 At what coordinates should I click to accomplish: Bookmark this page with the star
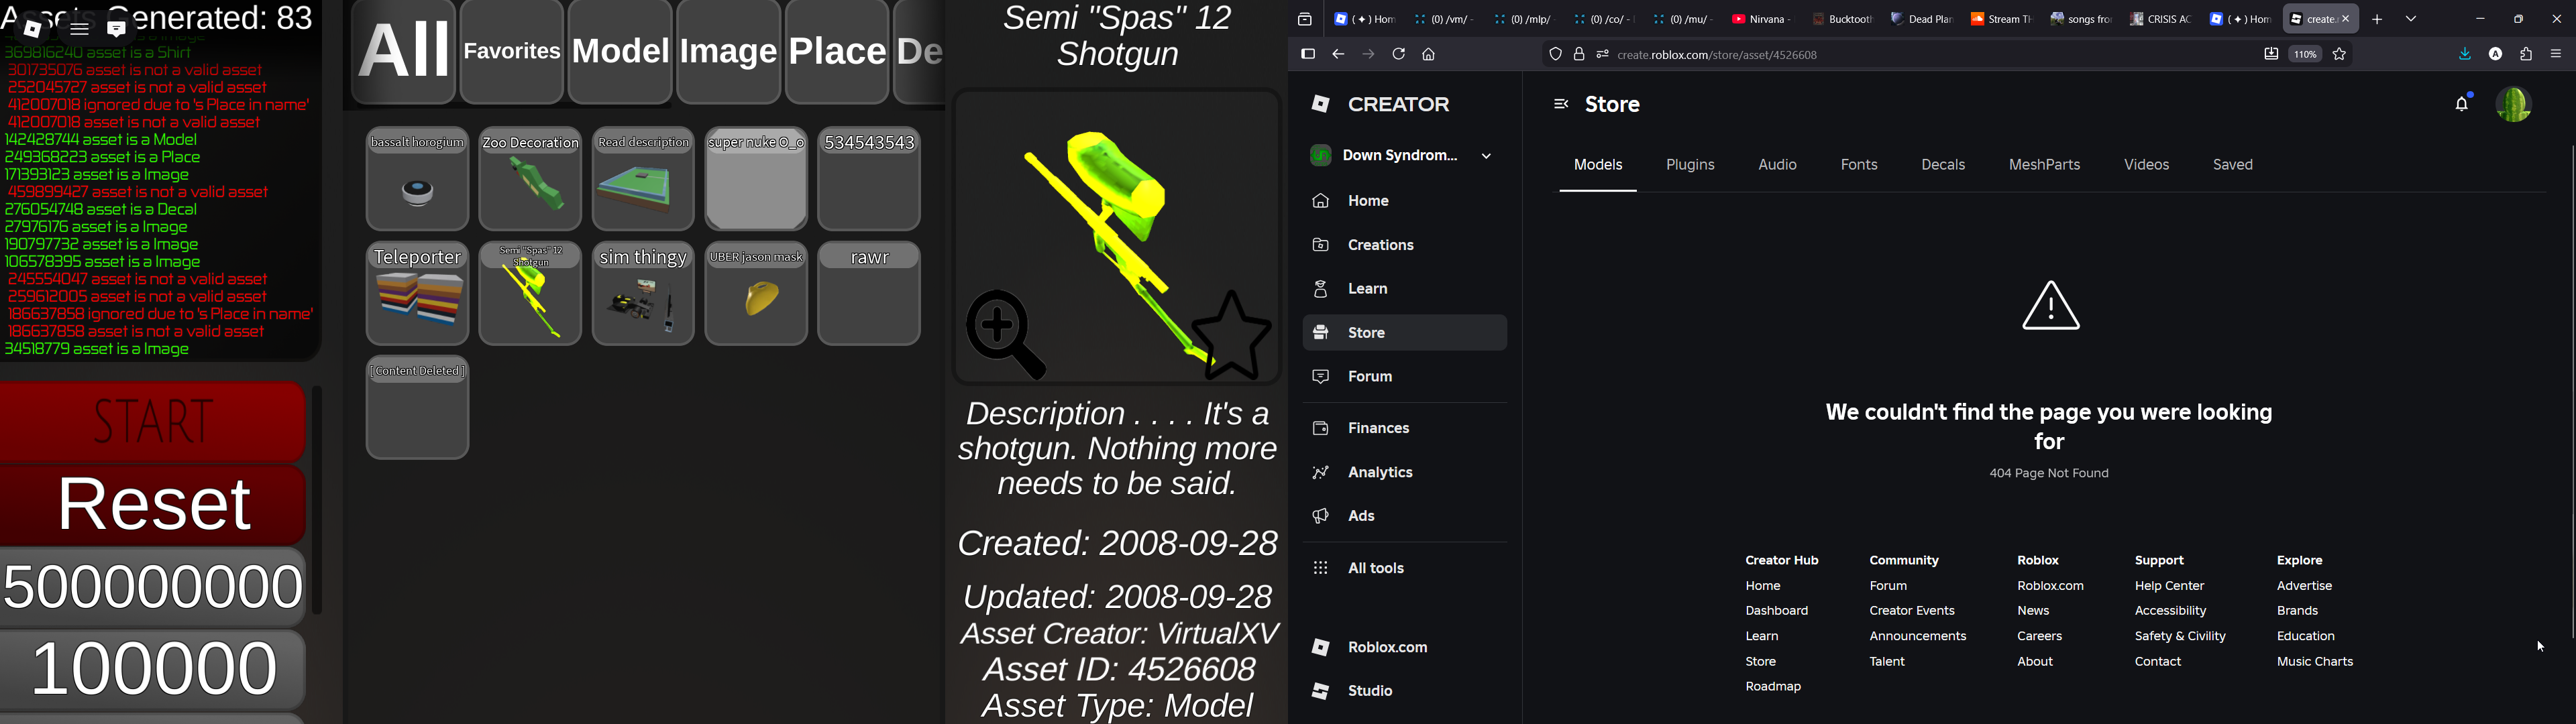point(2340,55)
